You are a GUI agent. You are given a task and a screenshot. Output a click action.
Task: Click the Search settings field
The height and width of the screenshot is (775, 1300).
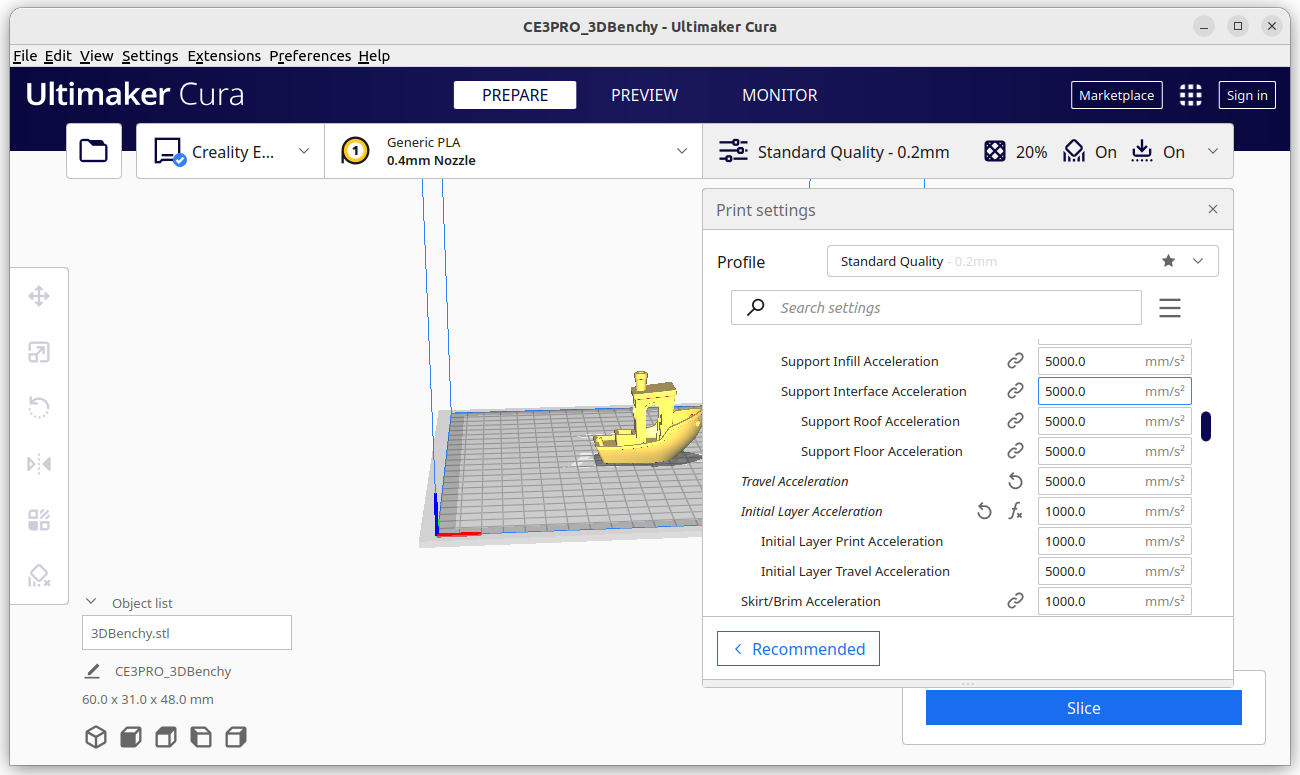pyautogui.click(x=936, y=308)
